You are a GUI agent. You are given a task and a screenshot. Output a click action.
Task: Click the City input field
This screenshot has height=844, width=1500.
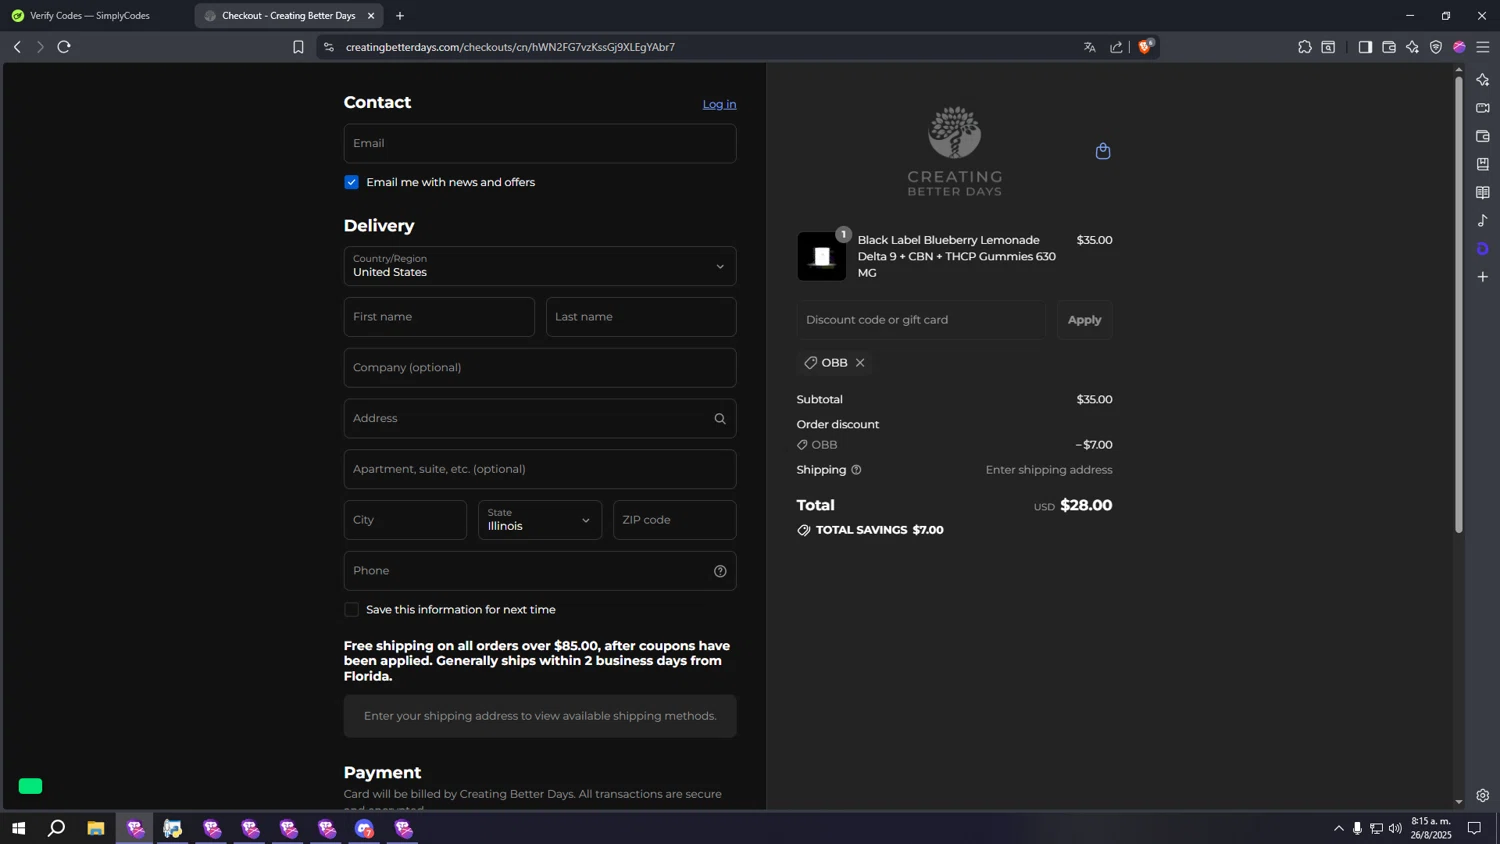click(405, 520)
